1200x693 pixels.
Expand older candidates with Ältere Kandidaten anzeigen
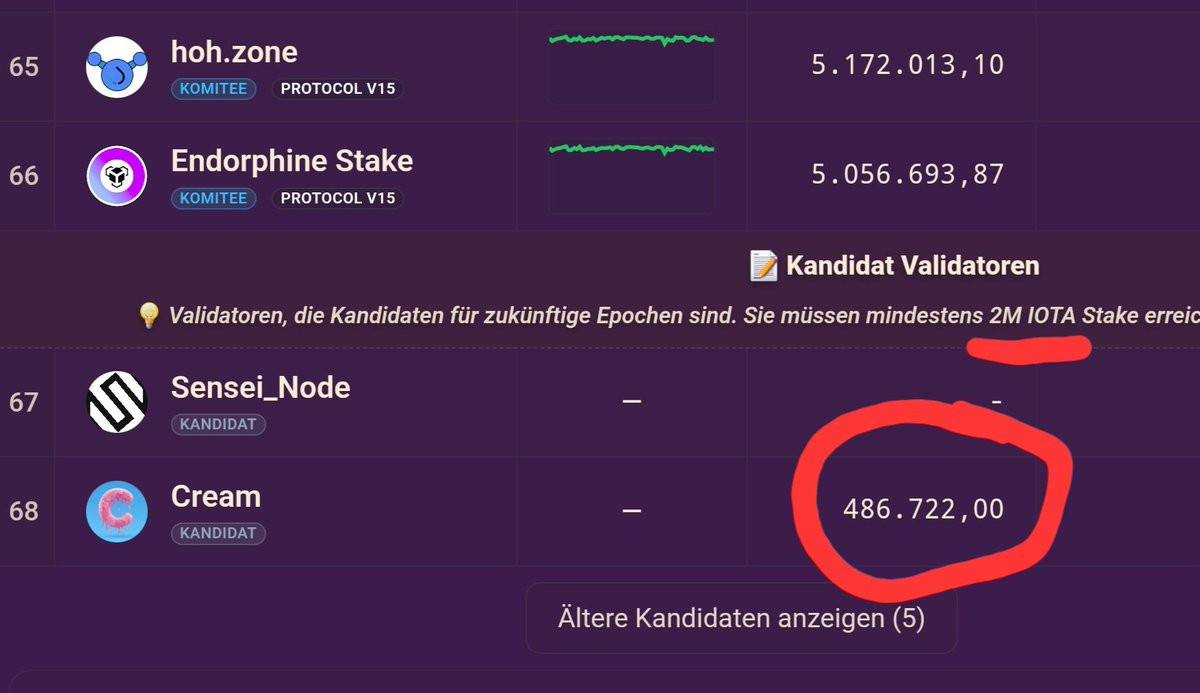coord(741,618)
